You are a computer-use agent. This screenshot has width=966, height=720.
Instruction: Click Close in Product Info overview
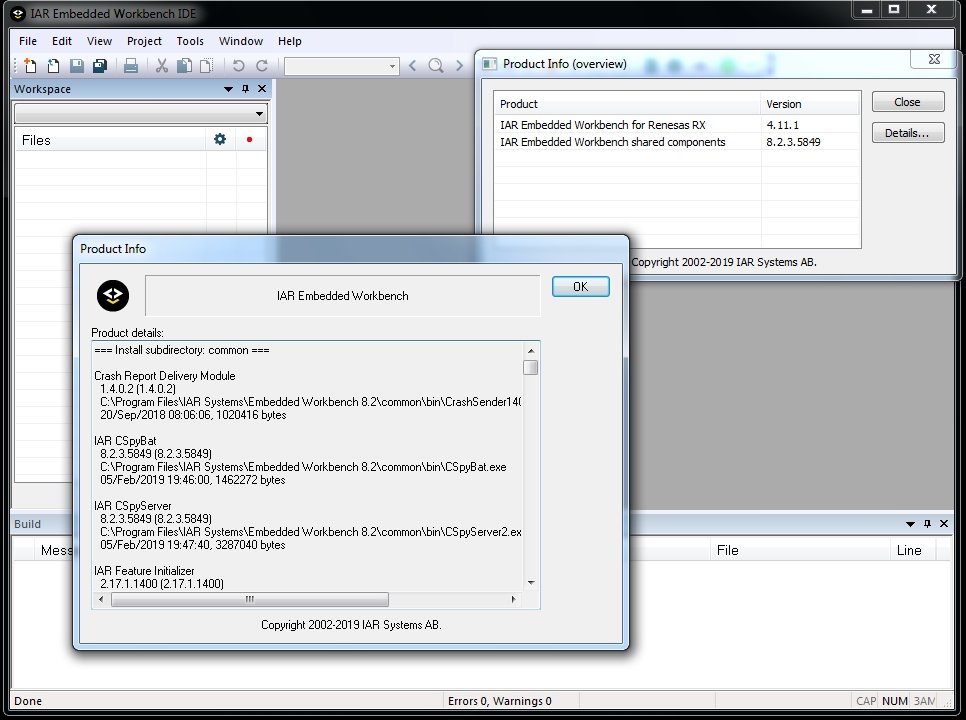pyautogui.click(x=907, y=102)
